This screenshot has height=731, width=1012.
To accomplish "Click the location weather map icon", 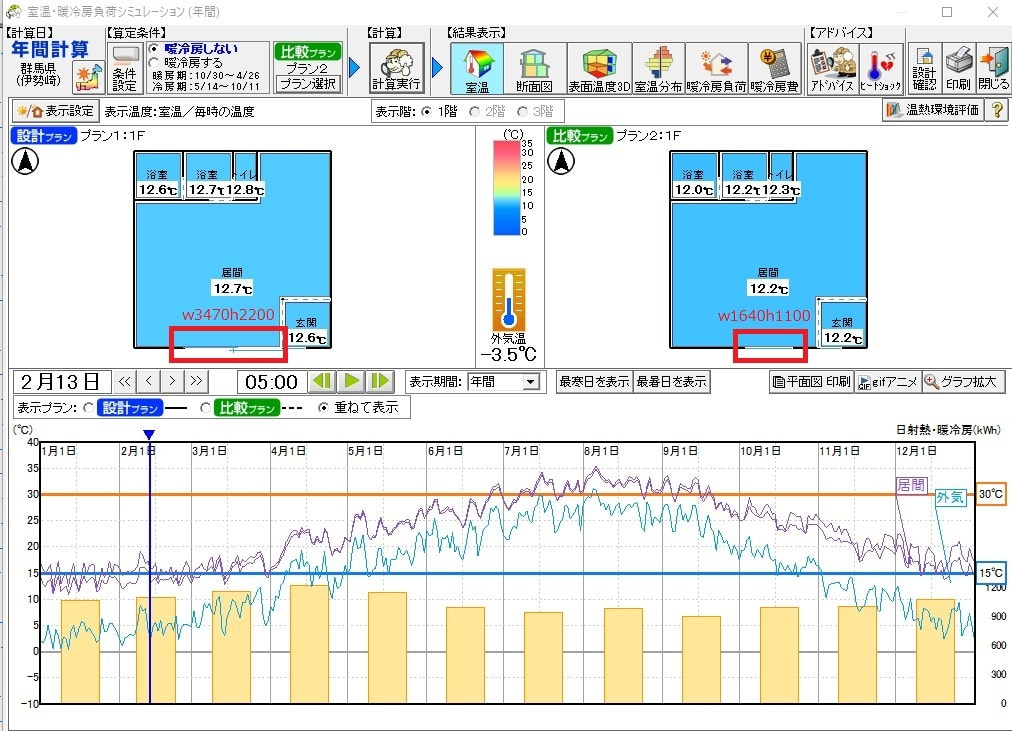I will (x=89, y=77).
